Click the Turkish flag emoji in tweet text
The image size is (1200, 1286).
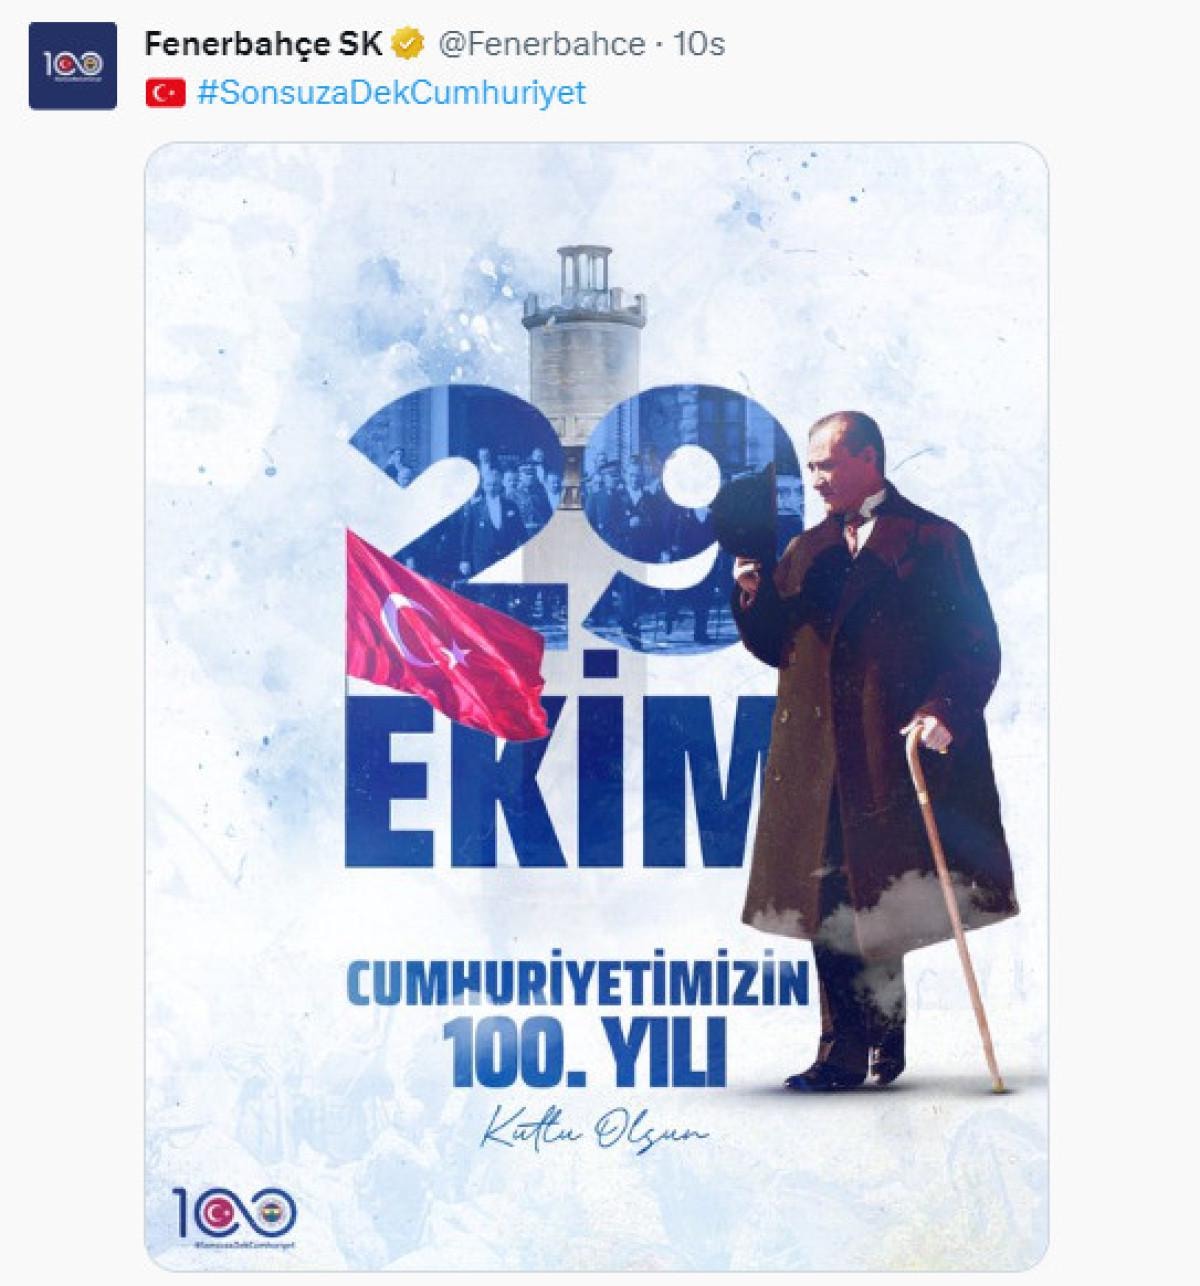pyautogui.click(x=165, y=93)
